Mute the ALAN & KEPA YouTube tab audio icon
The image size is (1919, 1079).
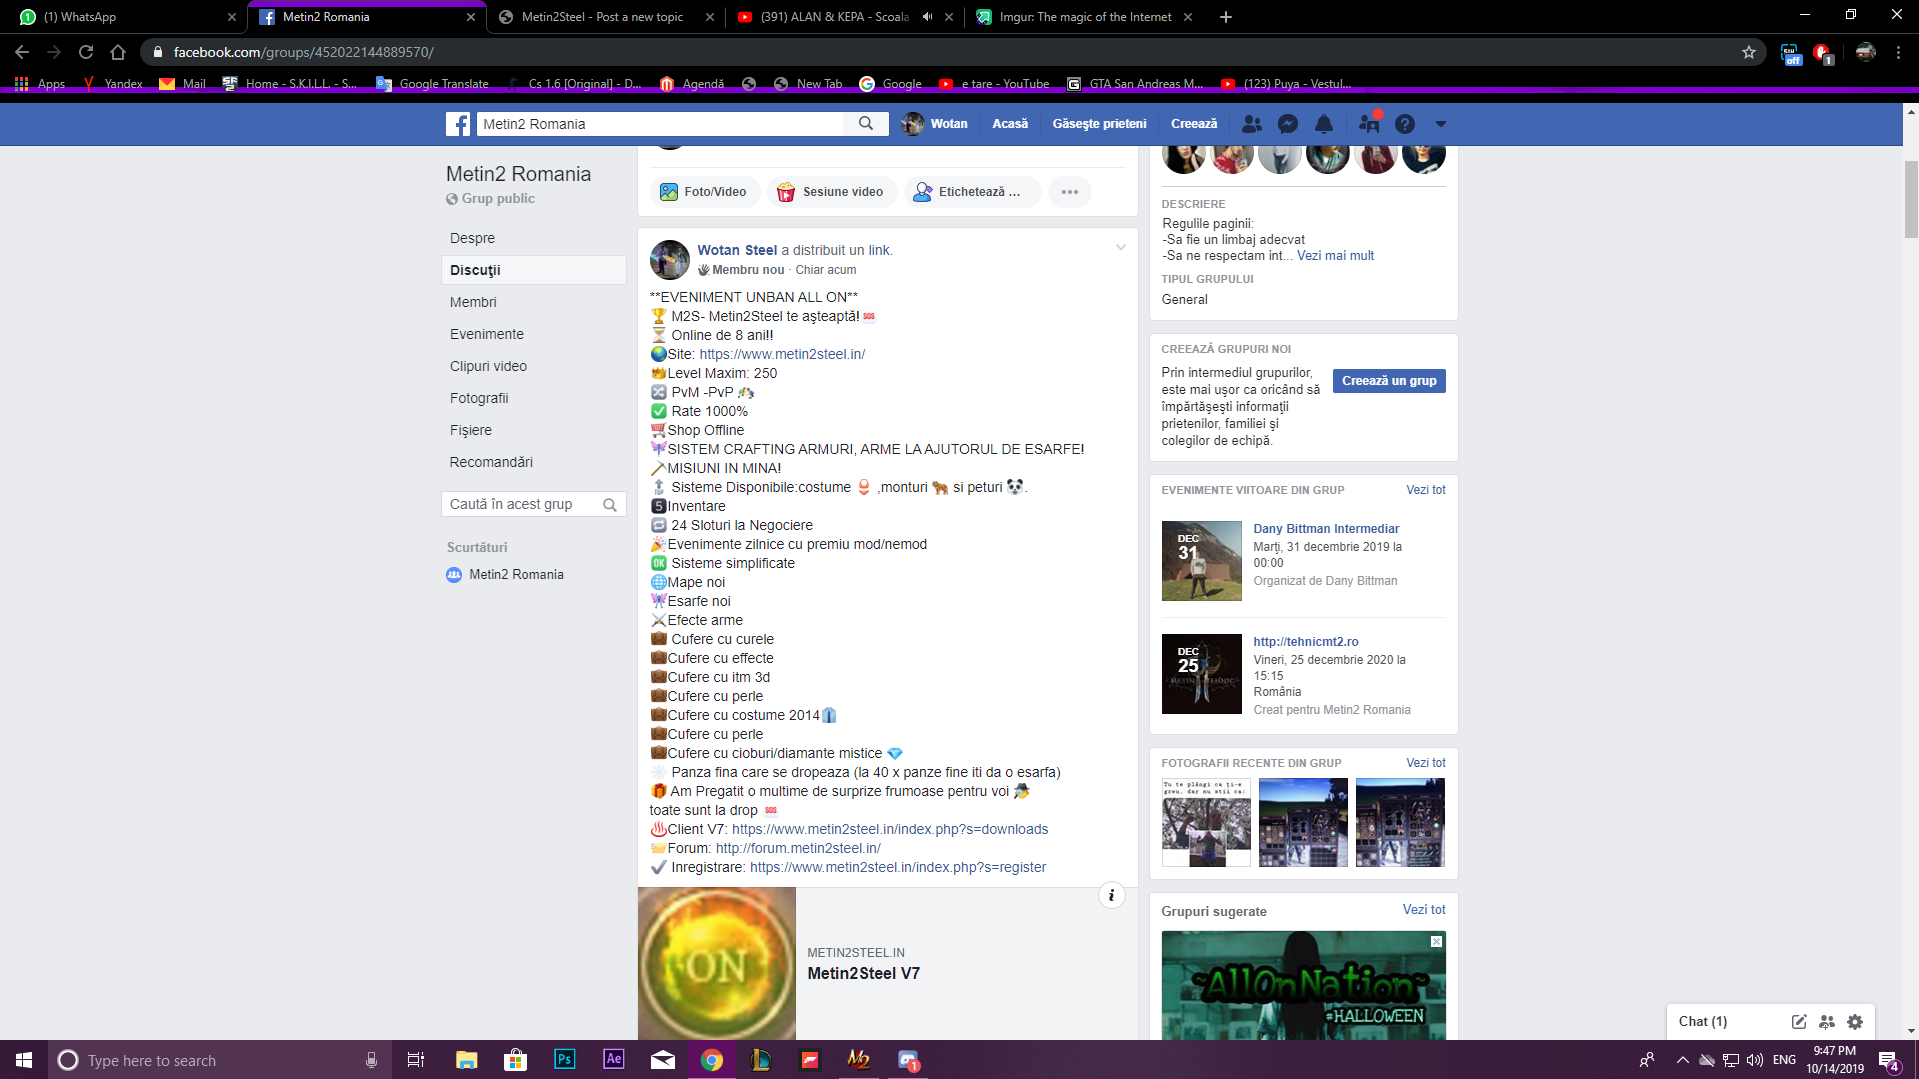pyautogui.click(x=927, y=17)
